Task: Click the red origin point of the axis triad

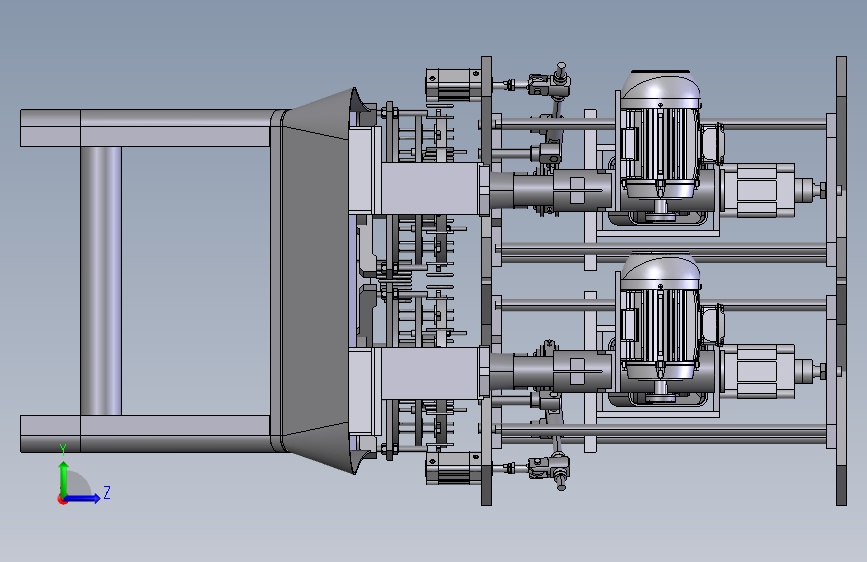Action: (62, 499)
